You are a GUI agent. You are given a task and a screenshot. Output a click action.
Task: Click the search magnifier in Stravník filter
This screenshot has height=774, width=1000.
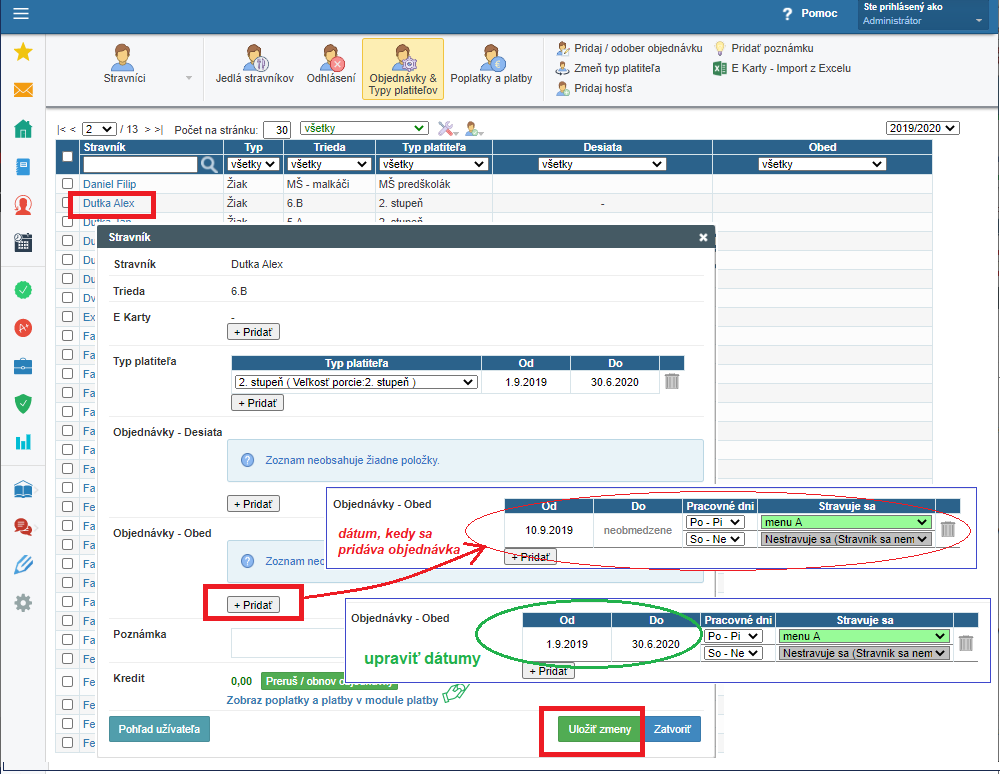point(208,164)
